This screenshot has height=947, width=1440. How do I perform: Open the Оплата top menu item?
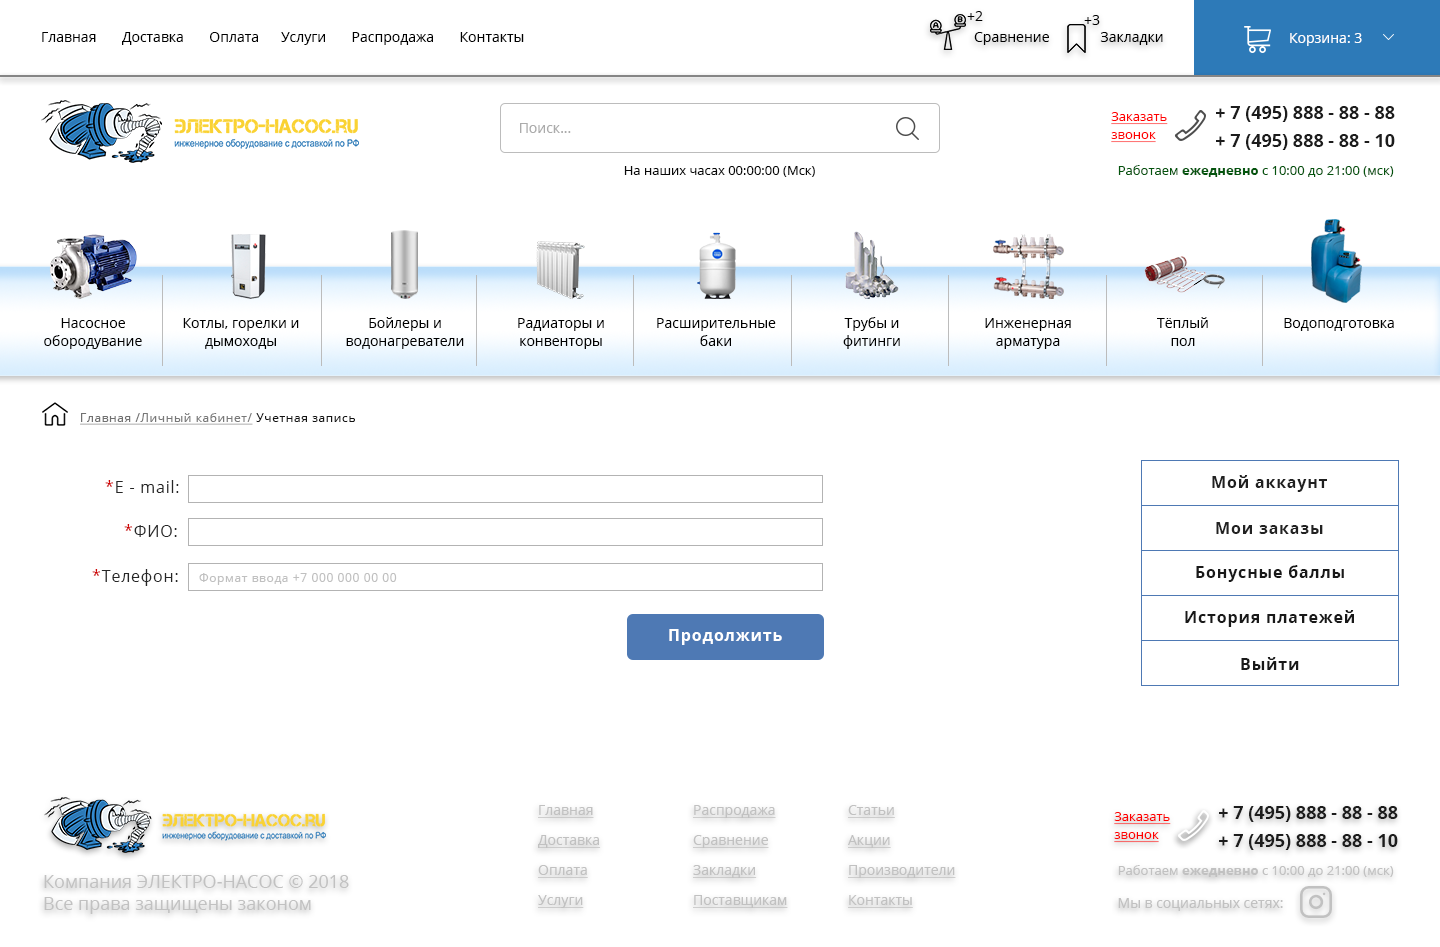[234, 37]
